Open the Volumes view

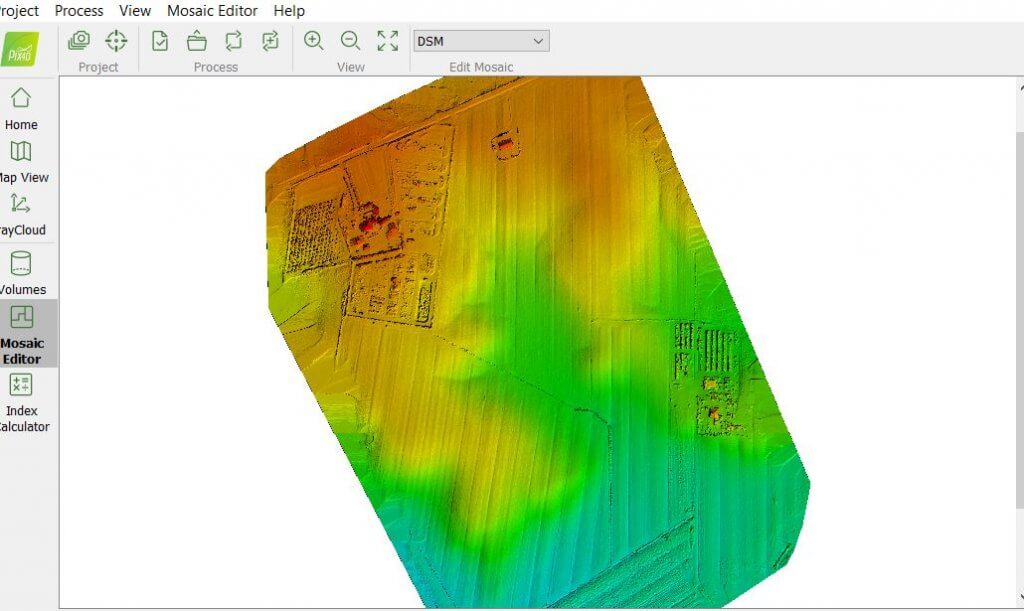click(21, 273)
